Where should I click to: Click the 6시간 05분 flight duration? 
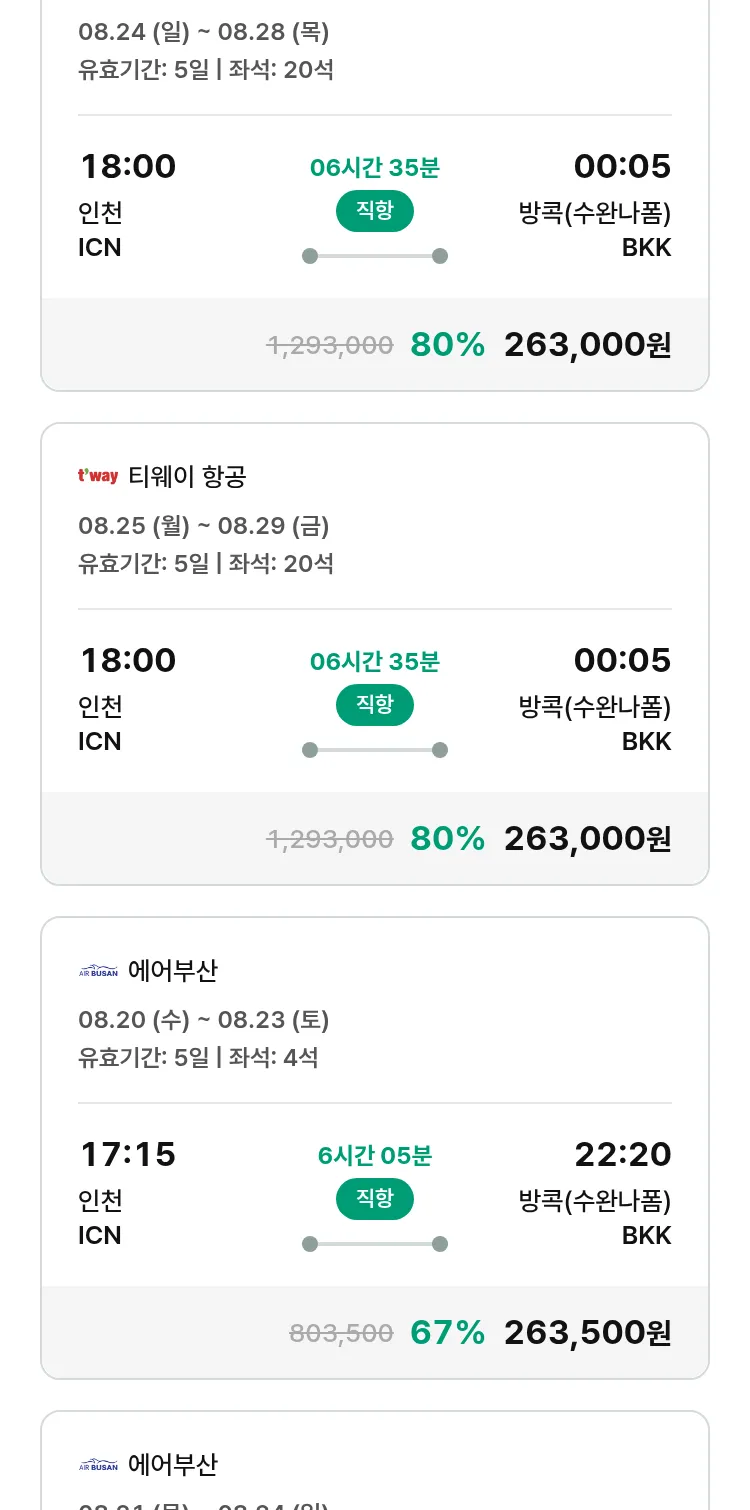[374, 1156]
